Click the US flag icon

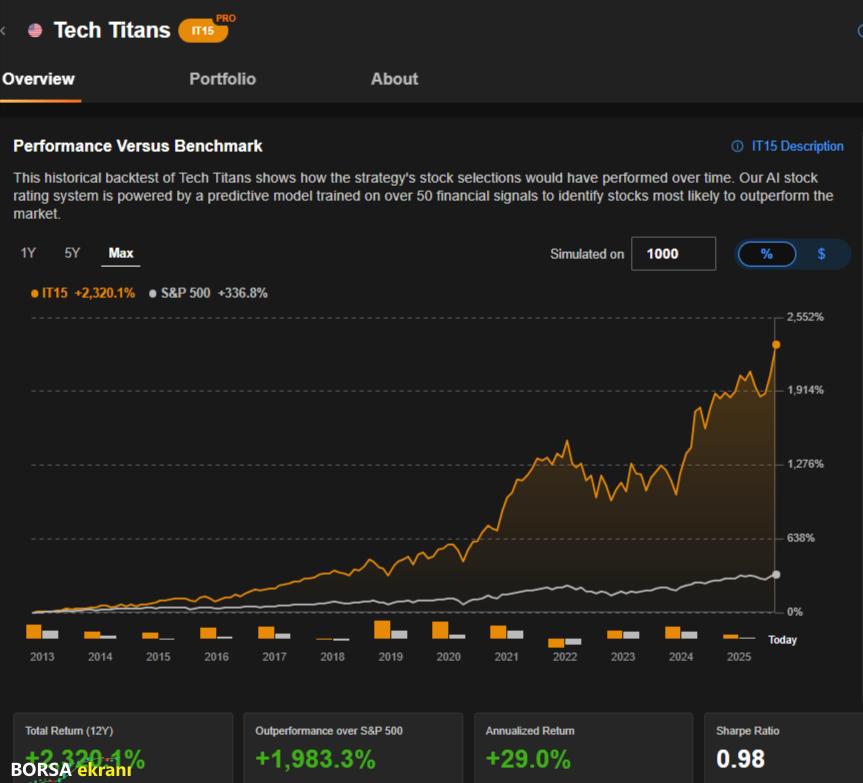click(35, 30)
